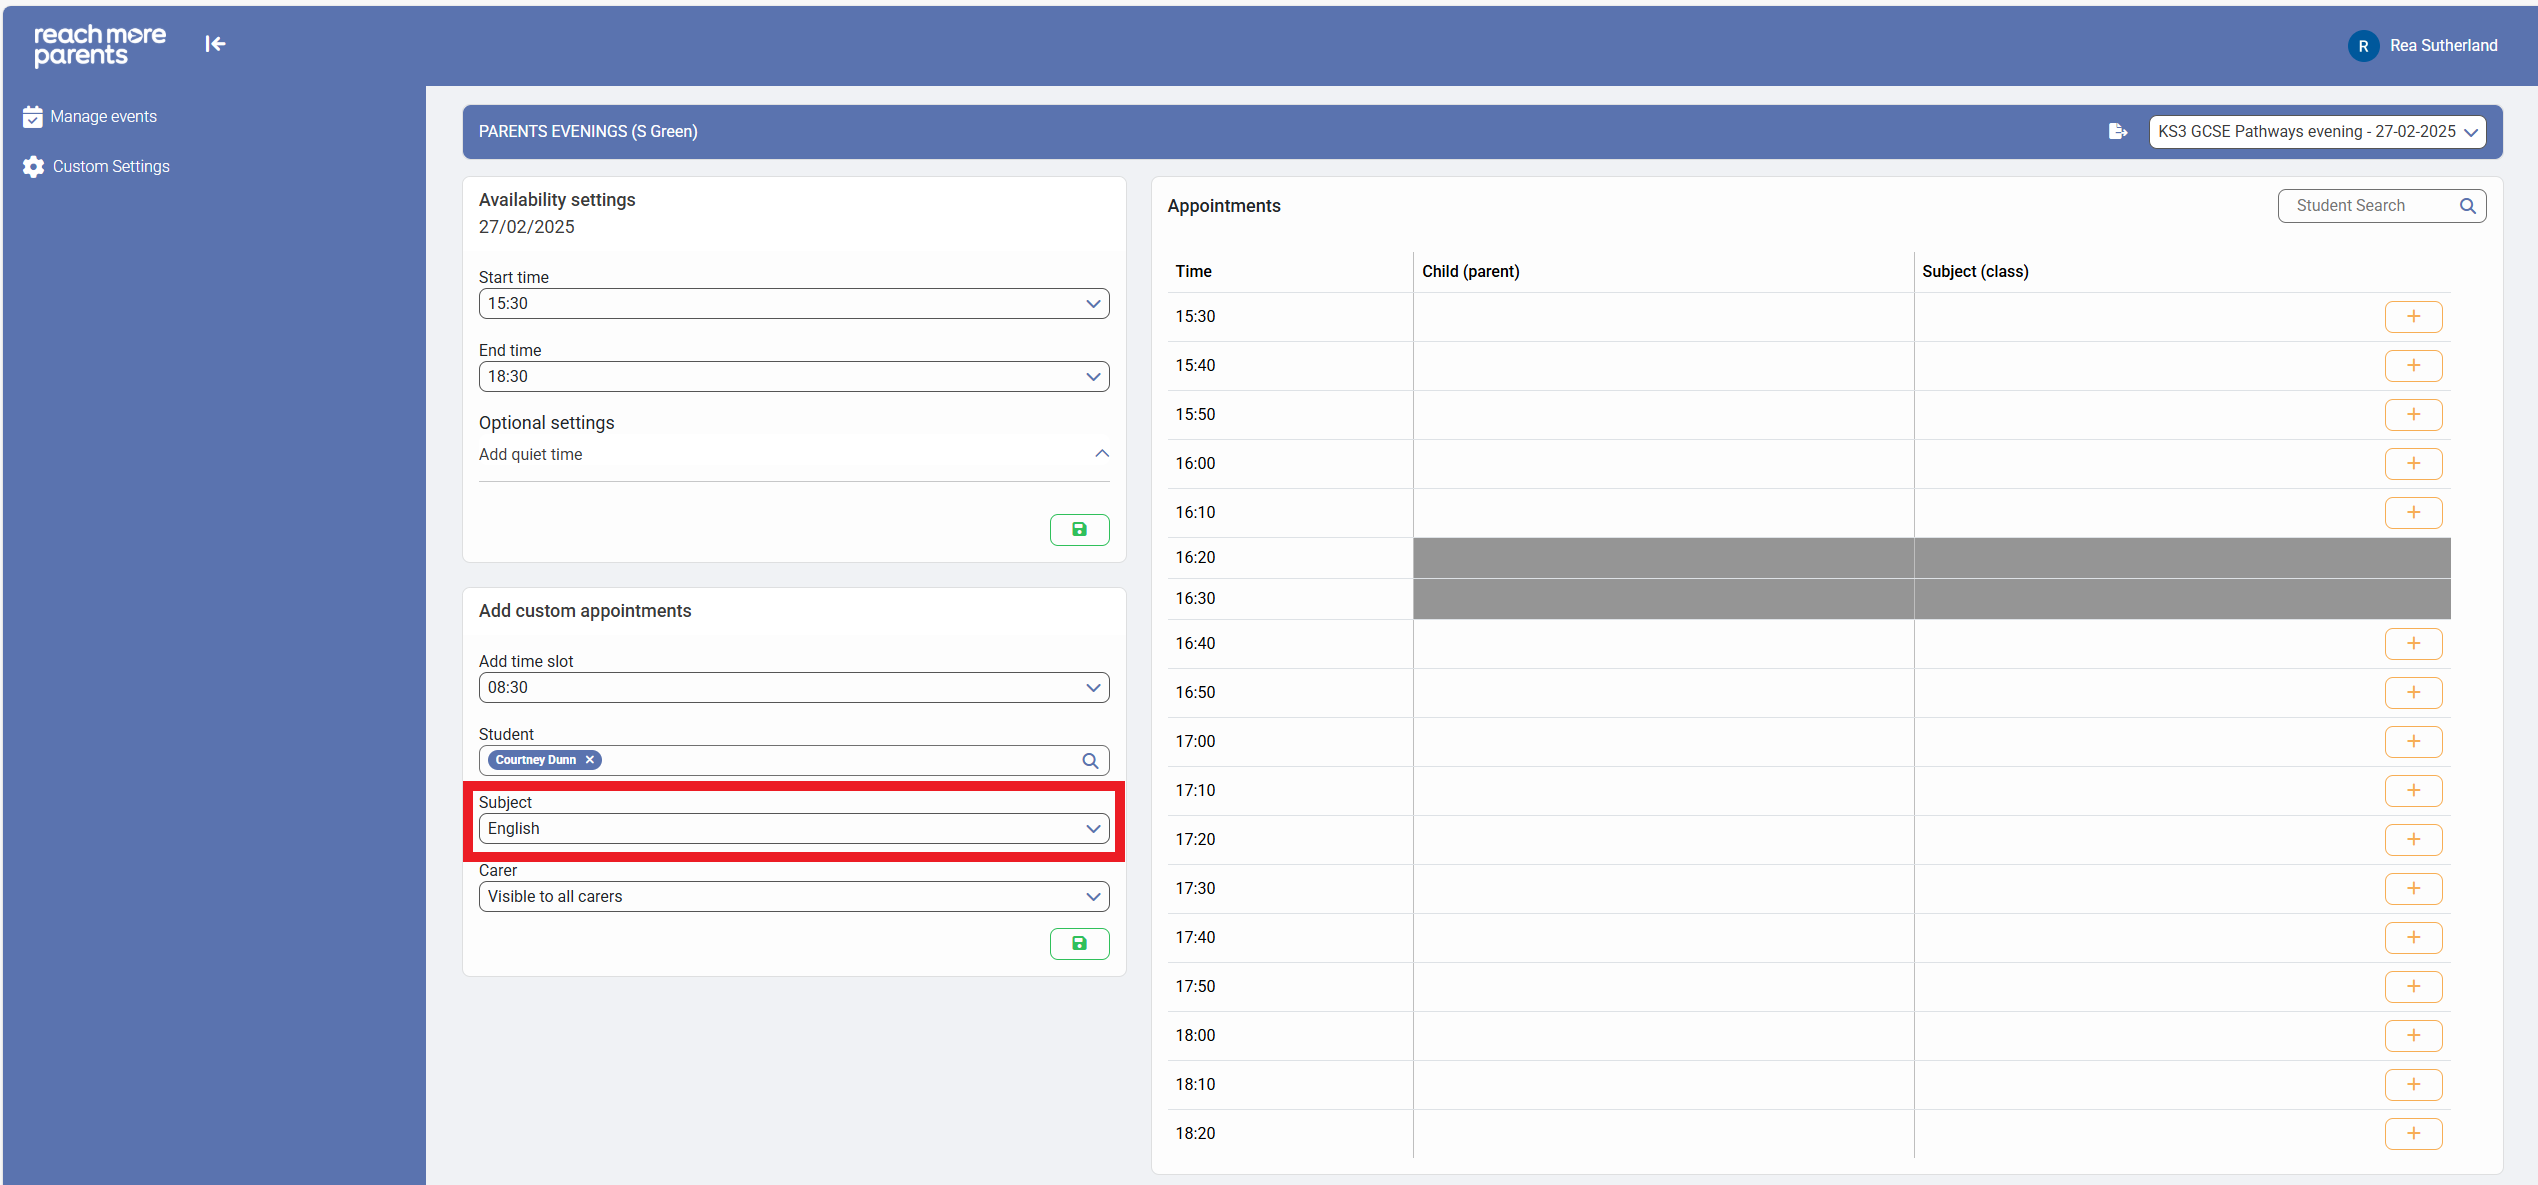Collapse the sidebar with the arrow icon
The image size is (2538, 1185).
click(215, 44)
